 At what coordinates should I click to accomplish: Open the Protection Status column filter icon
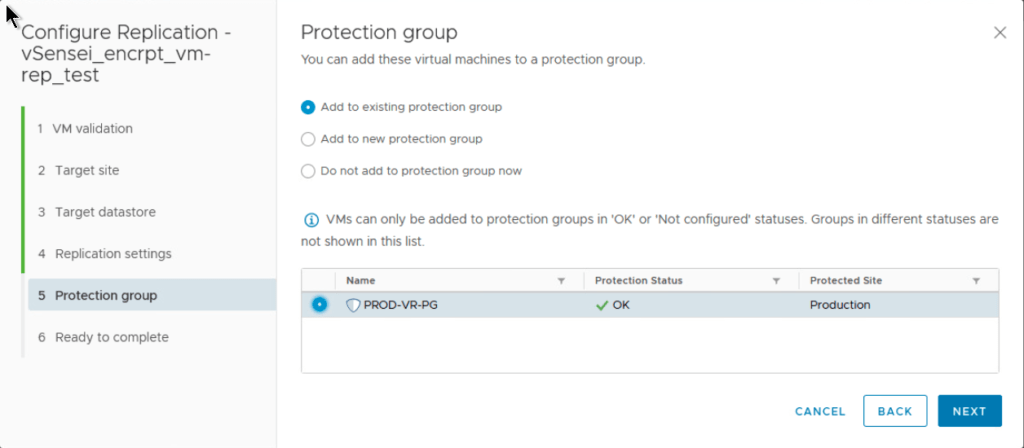[776, 281]
